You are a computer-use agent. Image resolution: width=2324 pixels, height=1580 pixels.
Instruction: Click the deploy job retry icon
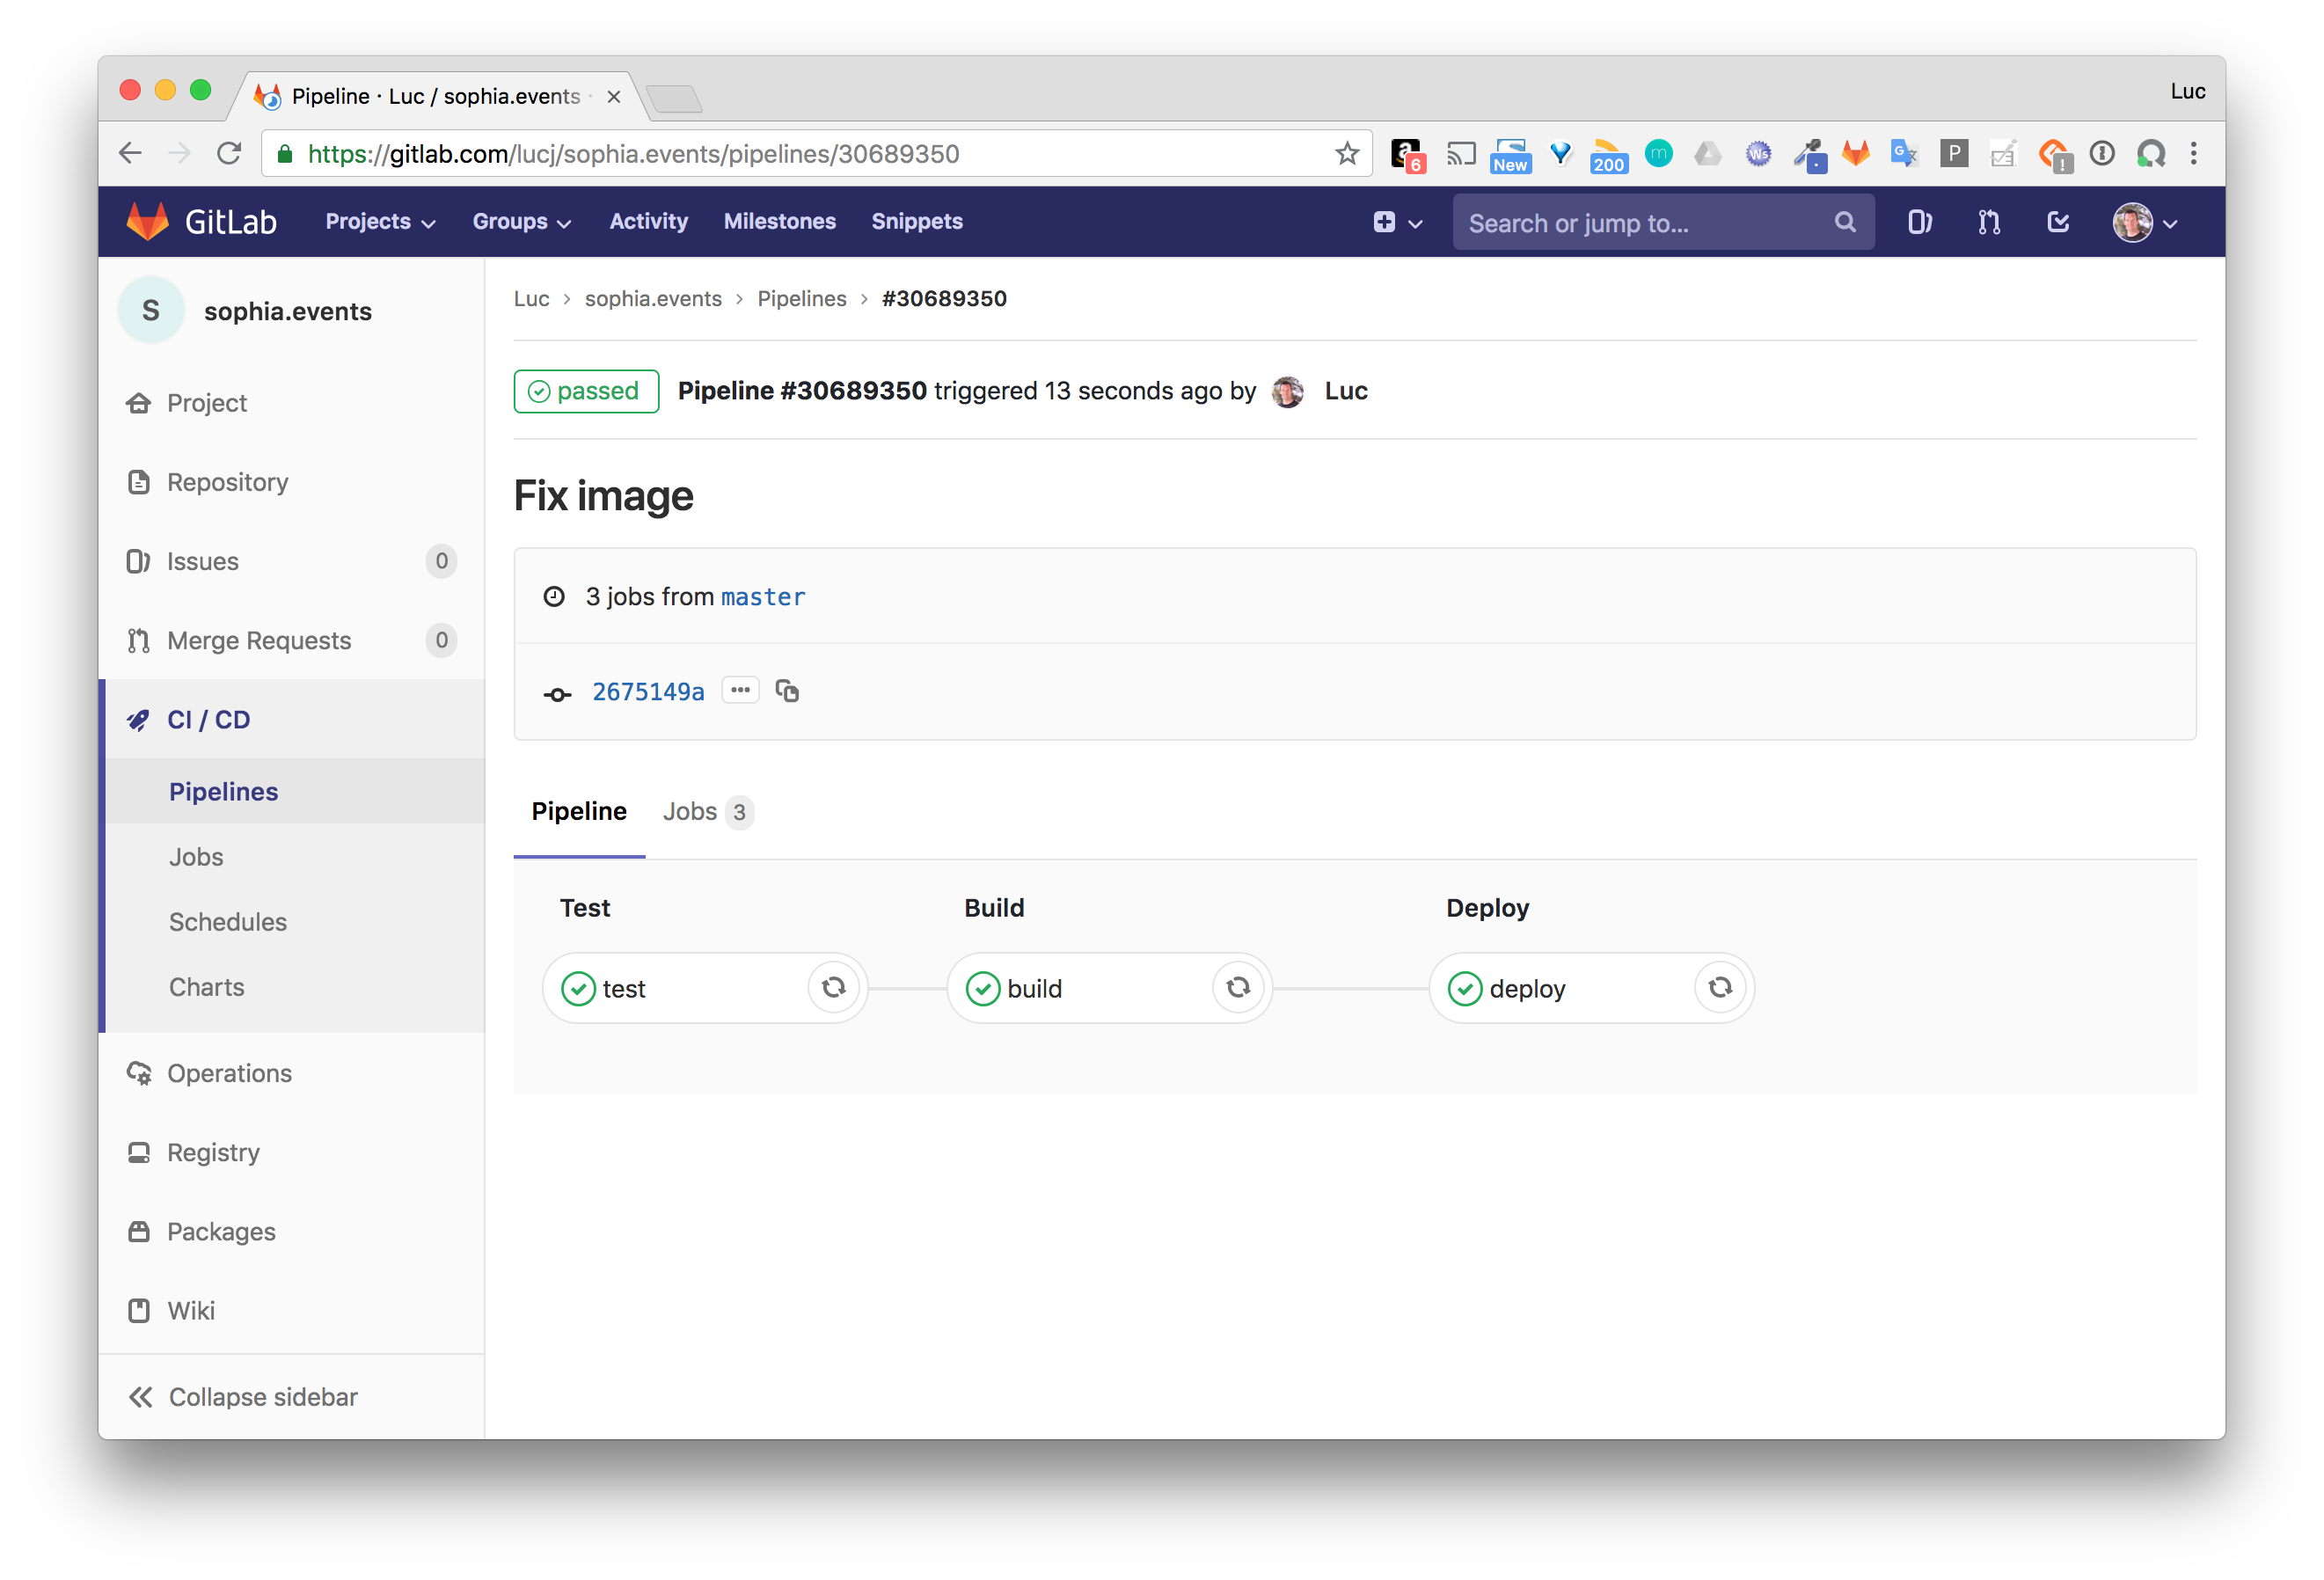[x=1719, y=987]
